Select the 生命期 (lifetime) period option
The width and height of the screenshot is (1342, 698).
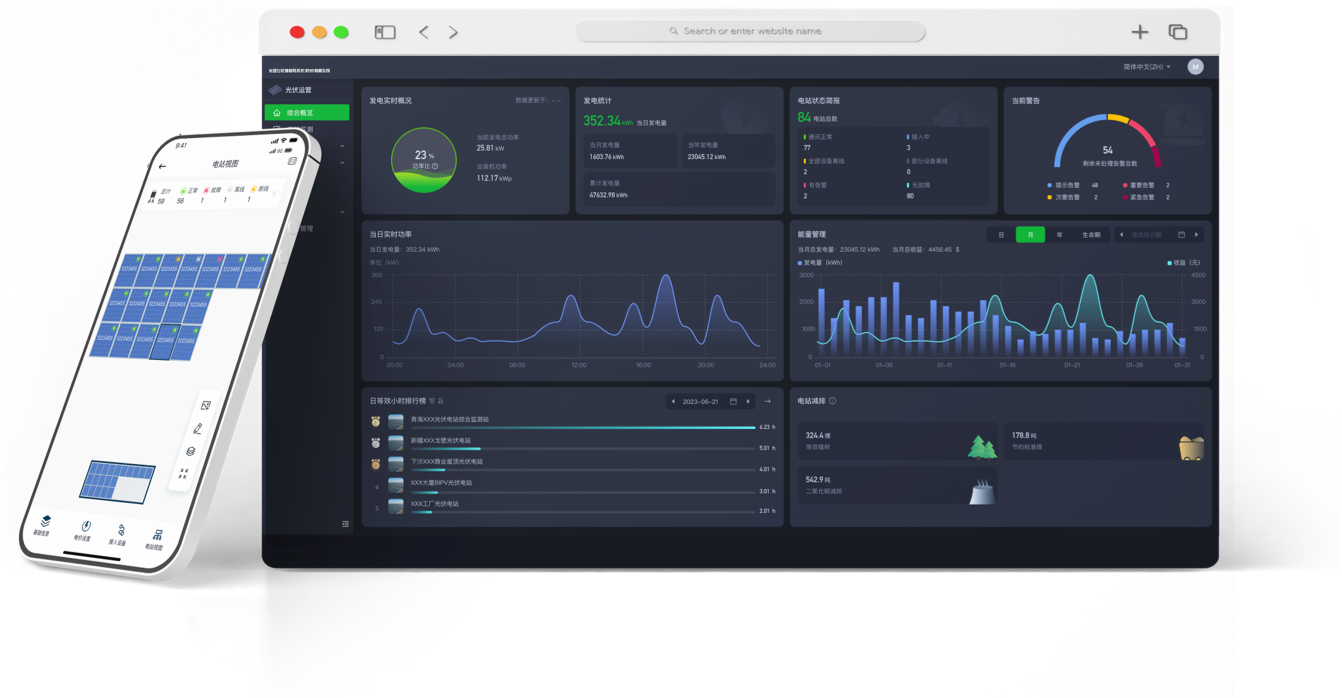tap(1091, 235)
